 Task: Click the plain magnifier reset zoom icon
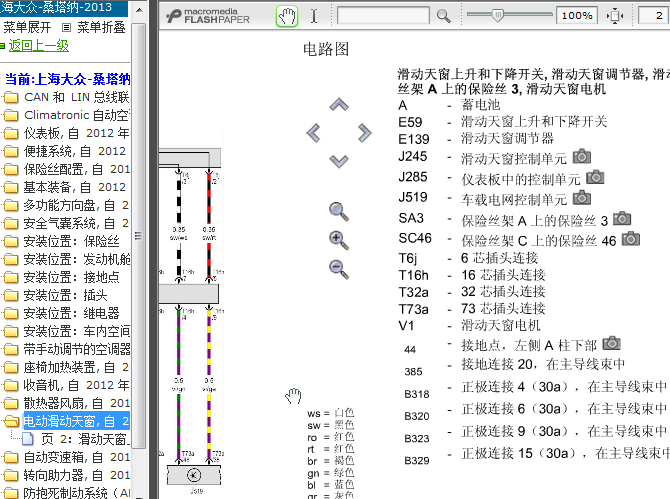pyautogui.click(x=339, y=211)
